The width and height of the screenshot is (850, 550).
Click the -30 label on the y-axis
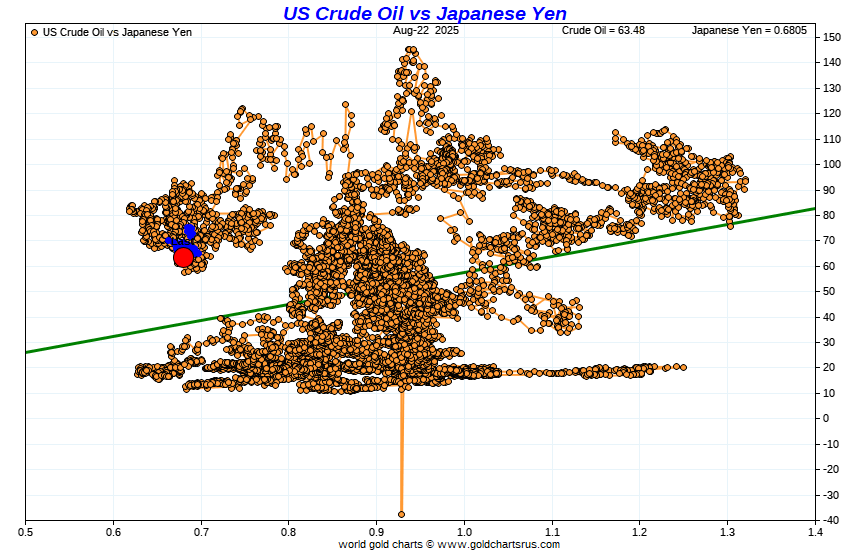tap(832, 495)
